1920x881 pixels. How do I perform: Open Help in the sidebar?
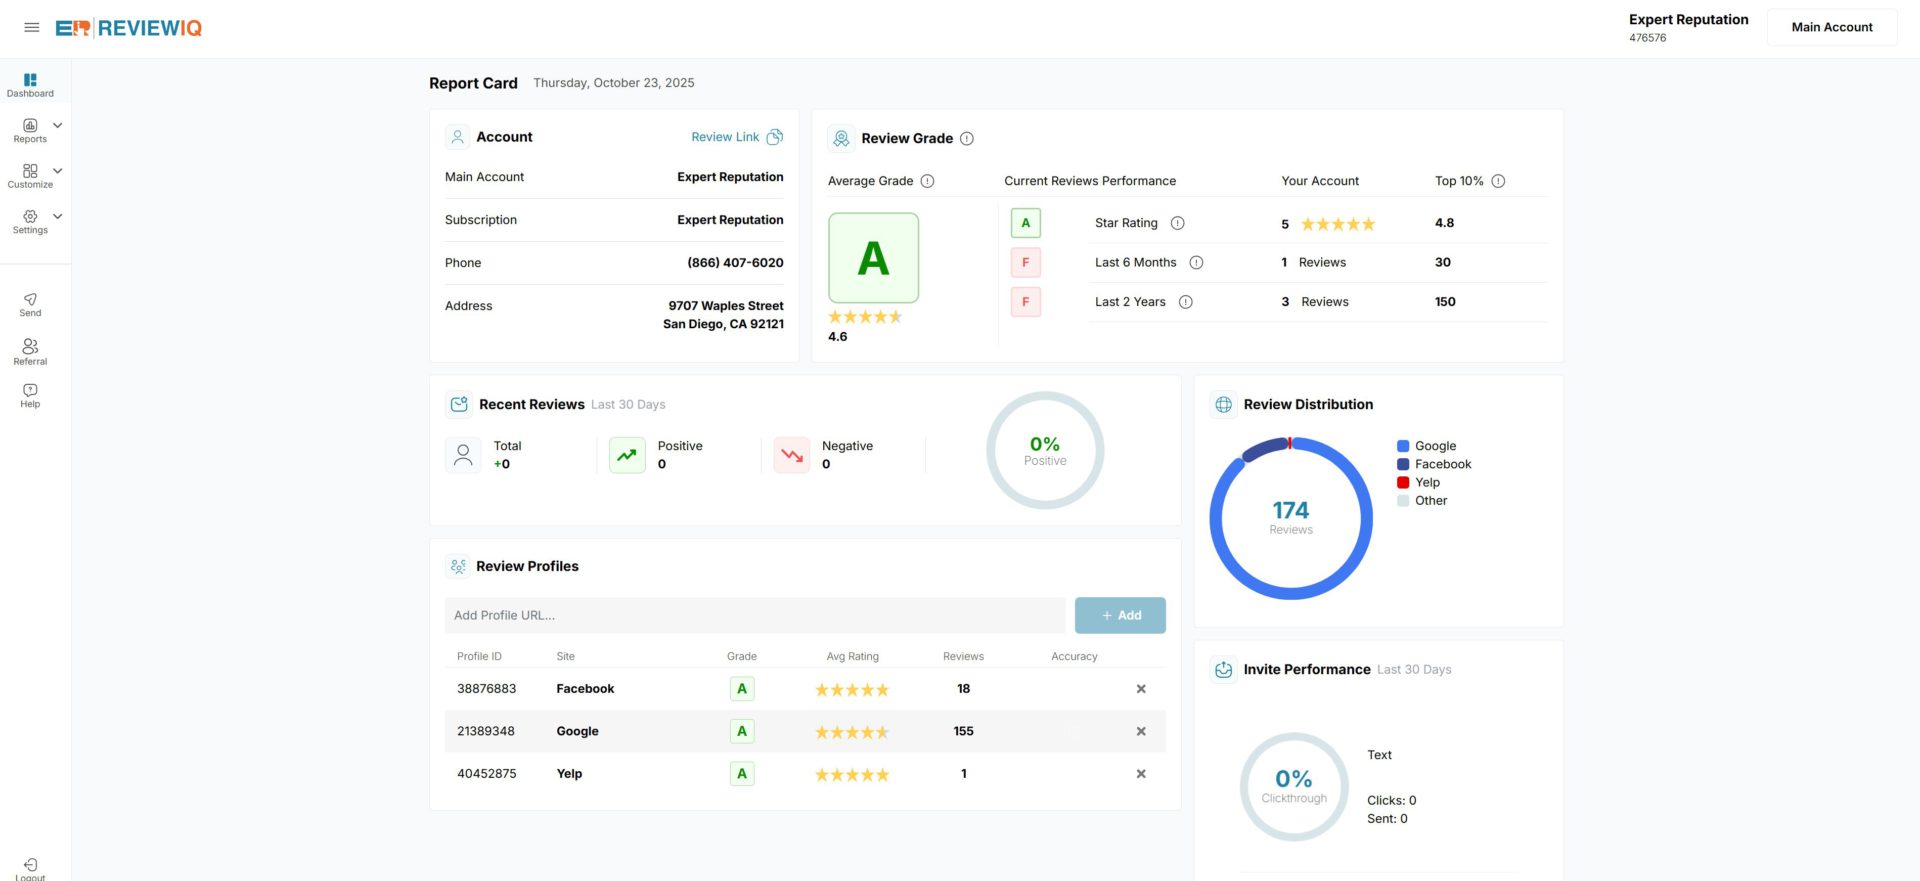(x=30, y=391)
